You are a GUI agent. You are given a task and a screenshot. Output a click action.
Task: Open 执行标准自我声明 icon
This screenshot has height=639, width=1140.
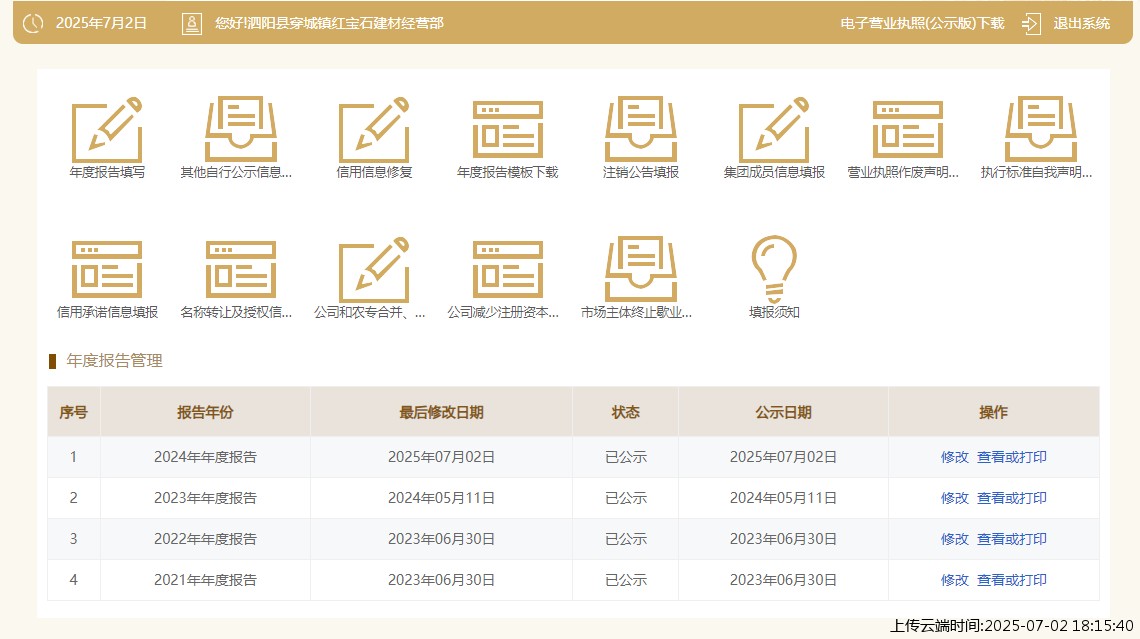(x=1040, y=130)
